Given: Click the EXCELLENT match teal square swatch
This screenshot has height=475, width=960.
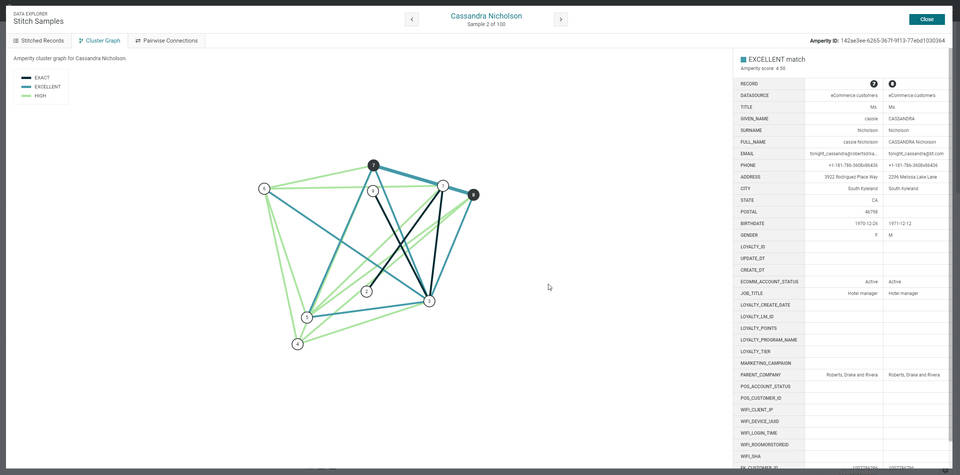Looking at the screenshot, I should coord(744,60).
